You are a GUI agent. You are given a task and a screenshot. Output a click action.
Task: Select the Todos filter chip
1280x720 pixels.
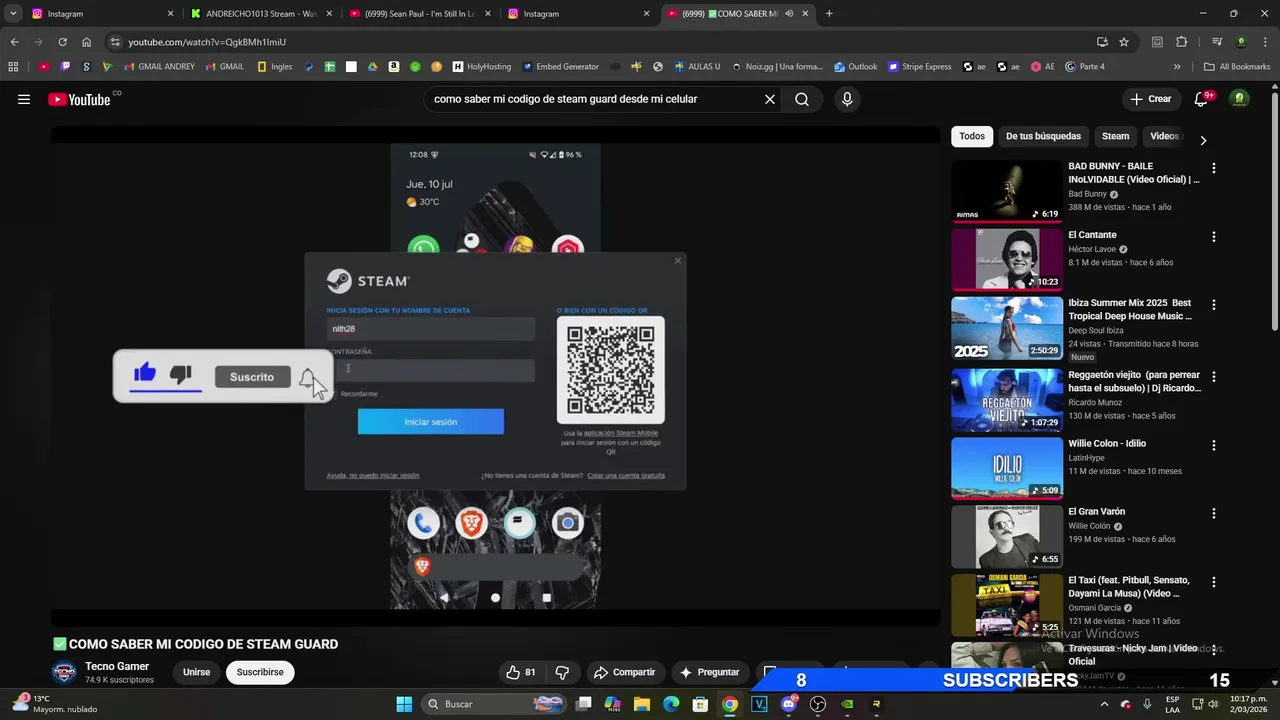pyautogui.click(x=972, y=136)
